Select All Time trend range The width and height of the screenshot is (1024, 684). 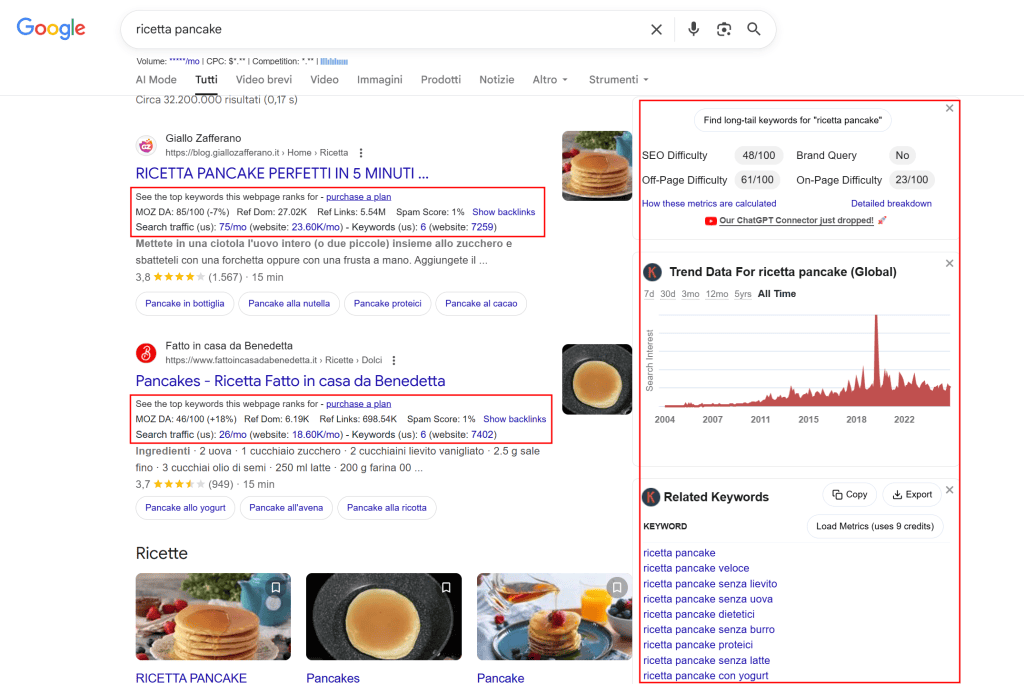tap(776, 294)
